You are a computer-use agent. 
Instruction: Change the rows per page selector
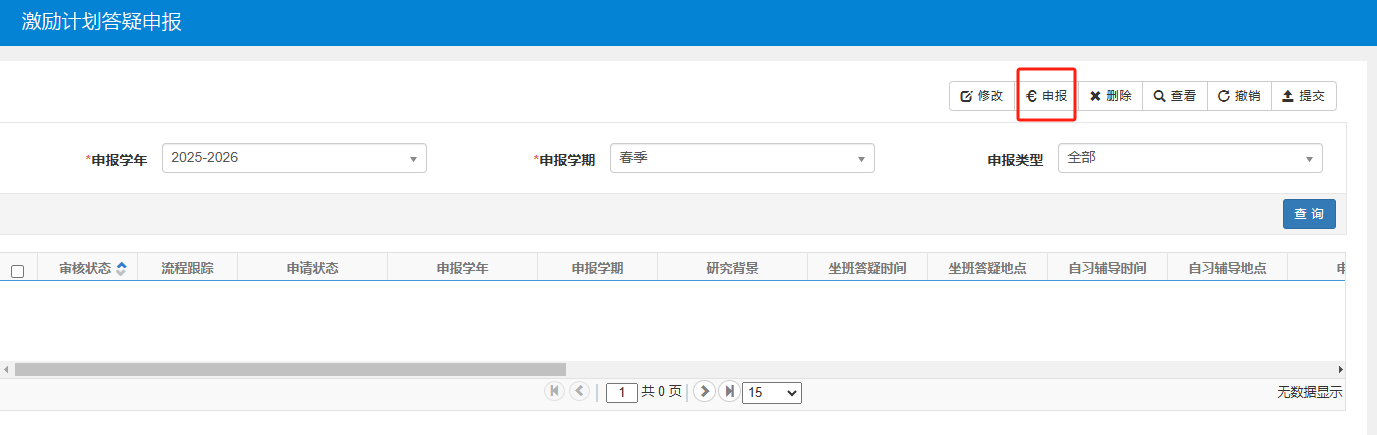click(x=771, y=393)
